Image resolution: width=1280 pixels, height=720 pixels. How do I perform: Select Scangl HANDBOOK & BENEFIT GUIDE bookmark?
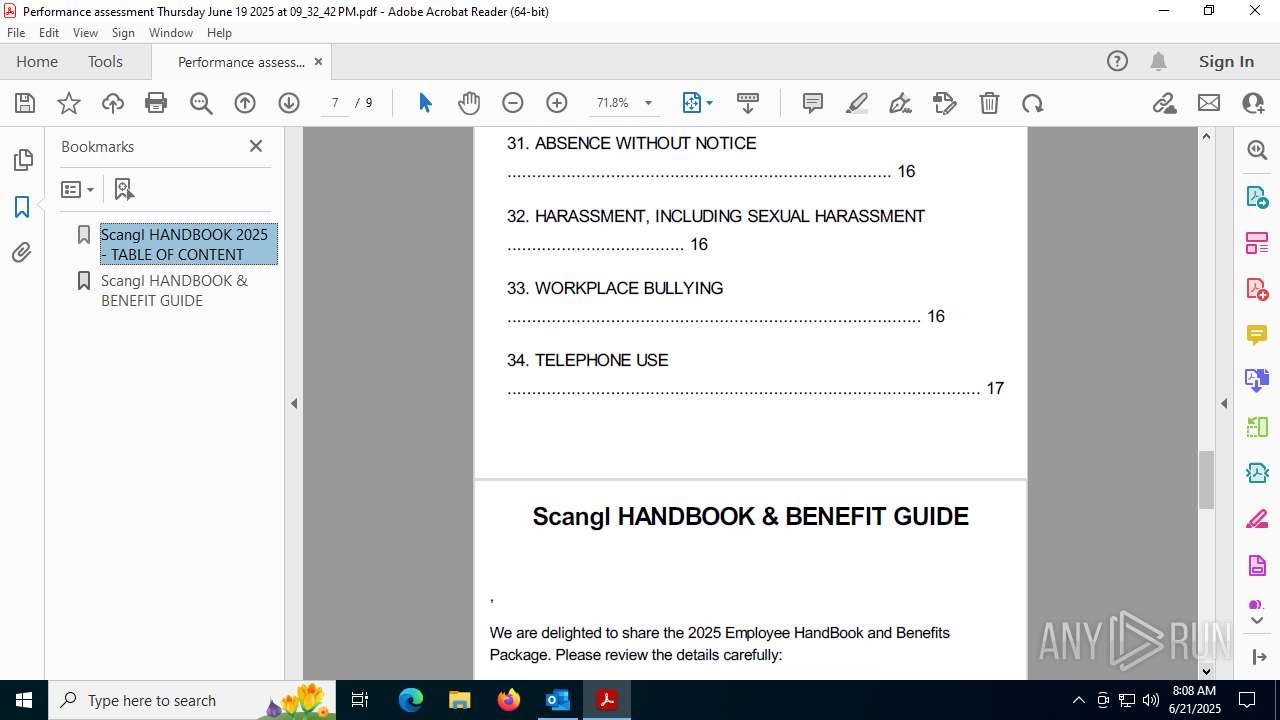tap(175, 290)
